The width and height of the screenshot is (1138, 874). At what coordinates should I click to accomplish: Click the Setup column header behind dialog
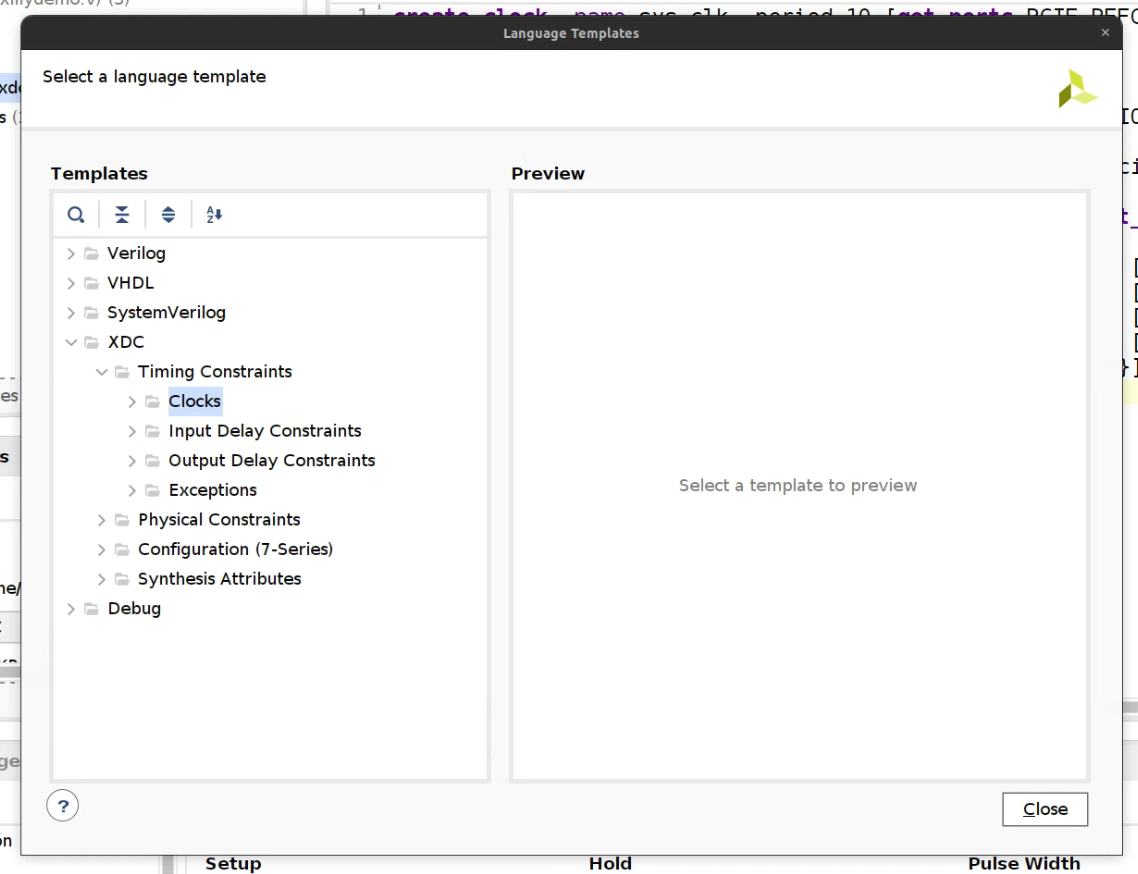(x=233, y=863)
